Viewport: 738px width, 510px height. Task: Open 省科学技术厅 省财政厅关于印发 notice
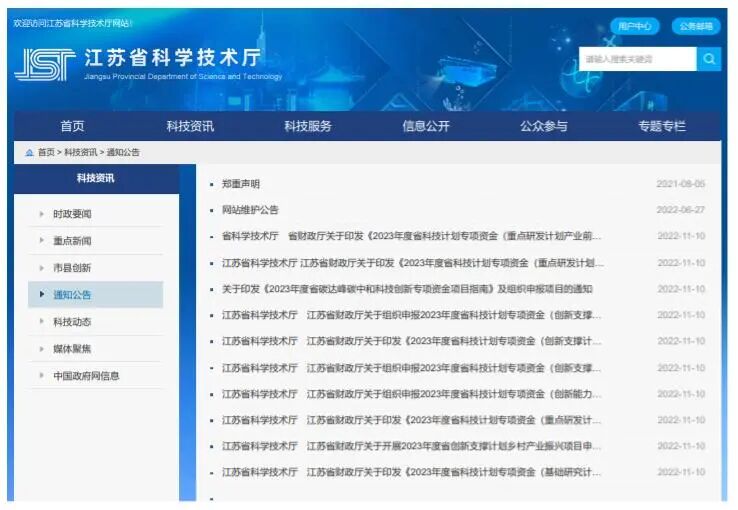(412, 236)
